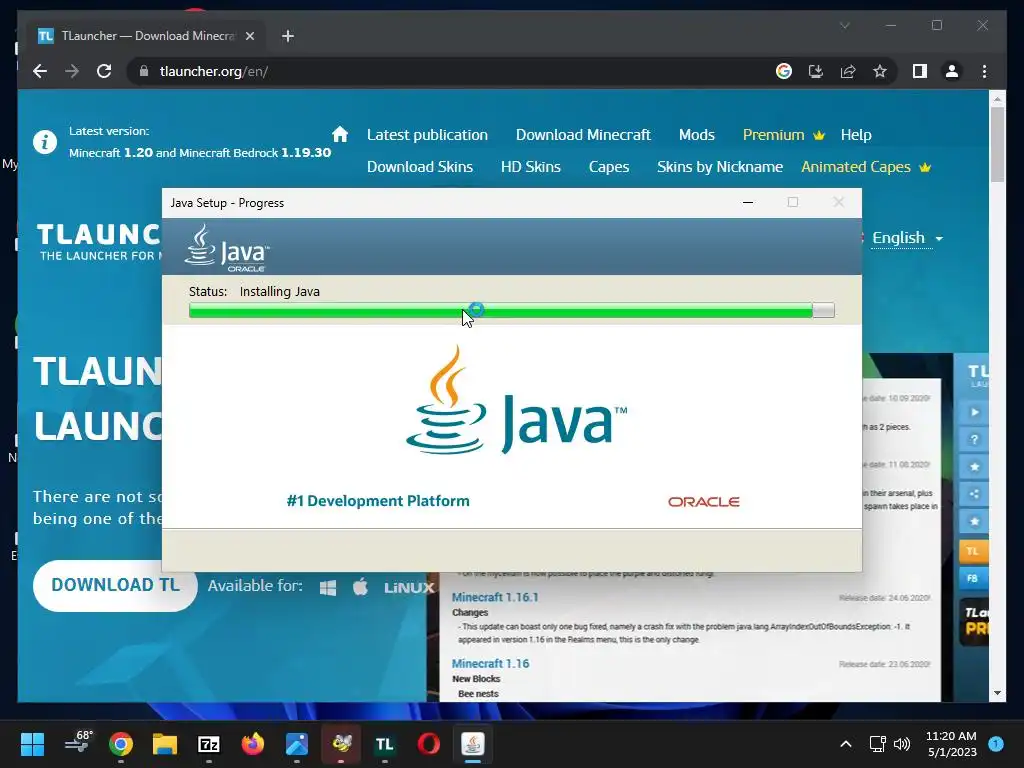Viewport: 1024px width, 768px height.
Task: Click the orange TL sidebar button
Action: coord(972,551)
